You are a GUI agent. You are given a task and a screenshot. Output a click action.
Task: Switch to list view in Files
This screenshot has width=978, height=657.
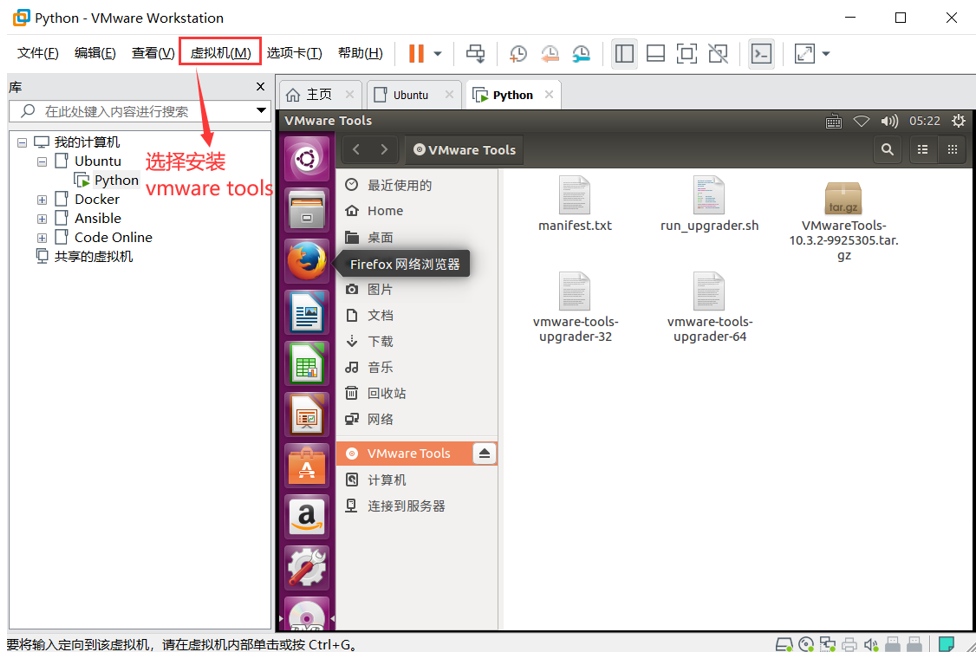[922, 150]
